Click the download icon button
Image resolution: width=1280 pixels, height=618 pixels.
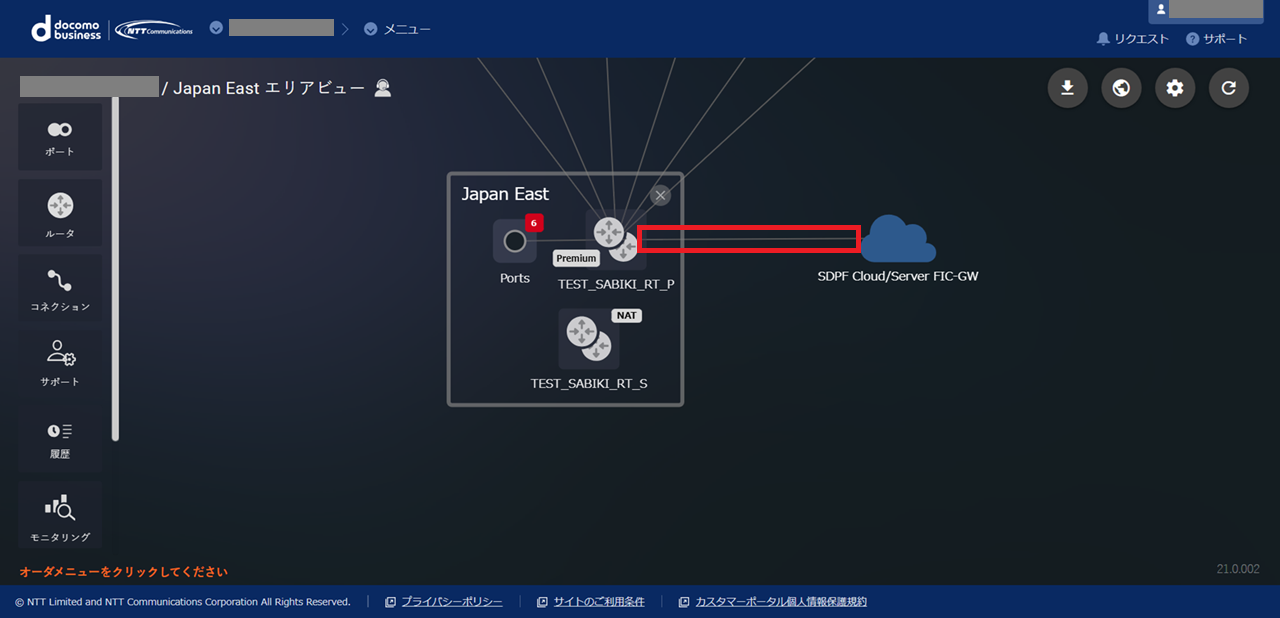(x=1067, y=88)
